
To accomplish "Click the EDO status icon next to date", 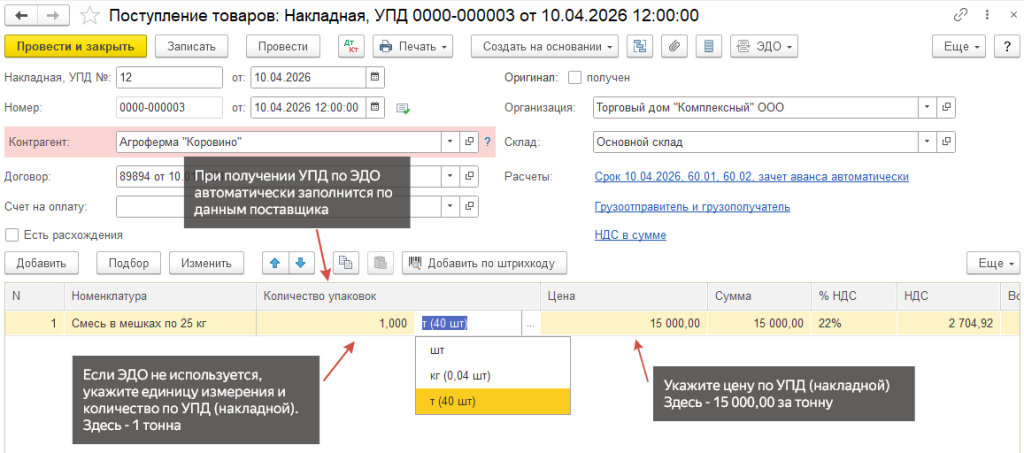I will (x=403, y=108).
